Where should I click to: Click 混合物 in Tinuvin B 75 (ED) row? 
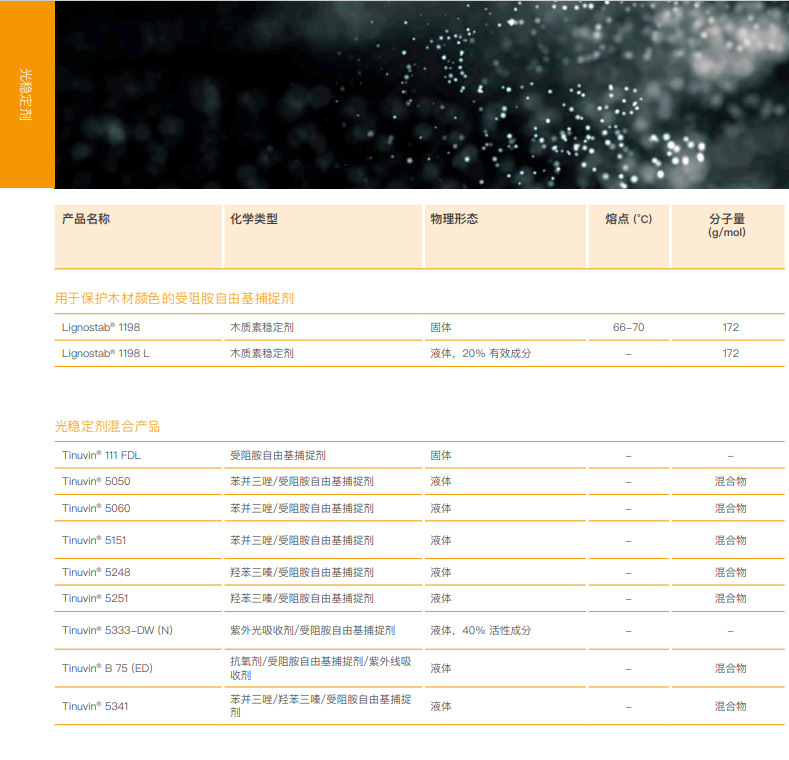tap(731, 668)
